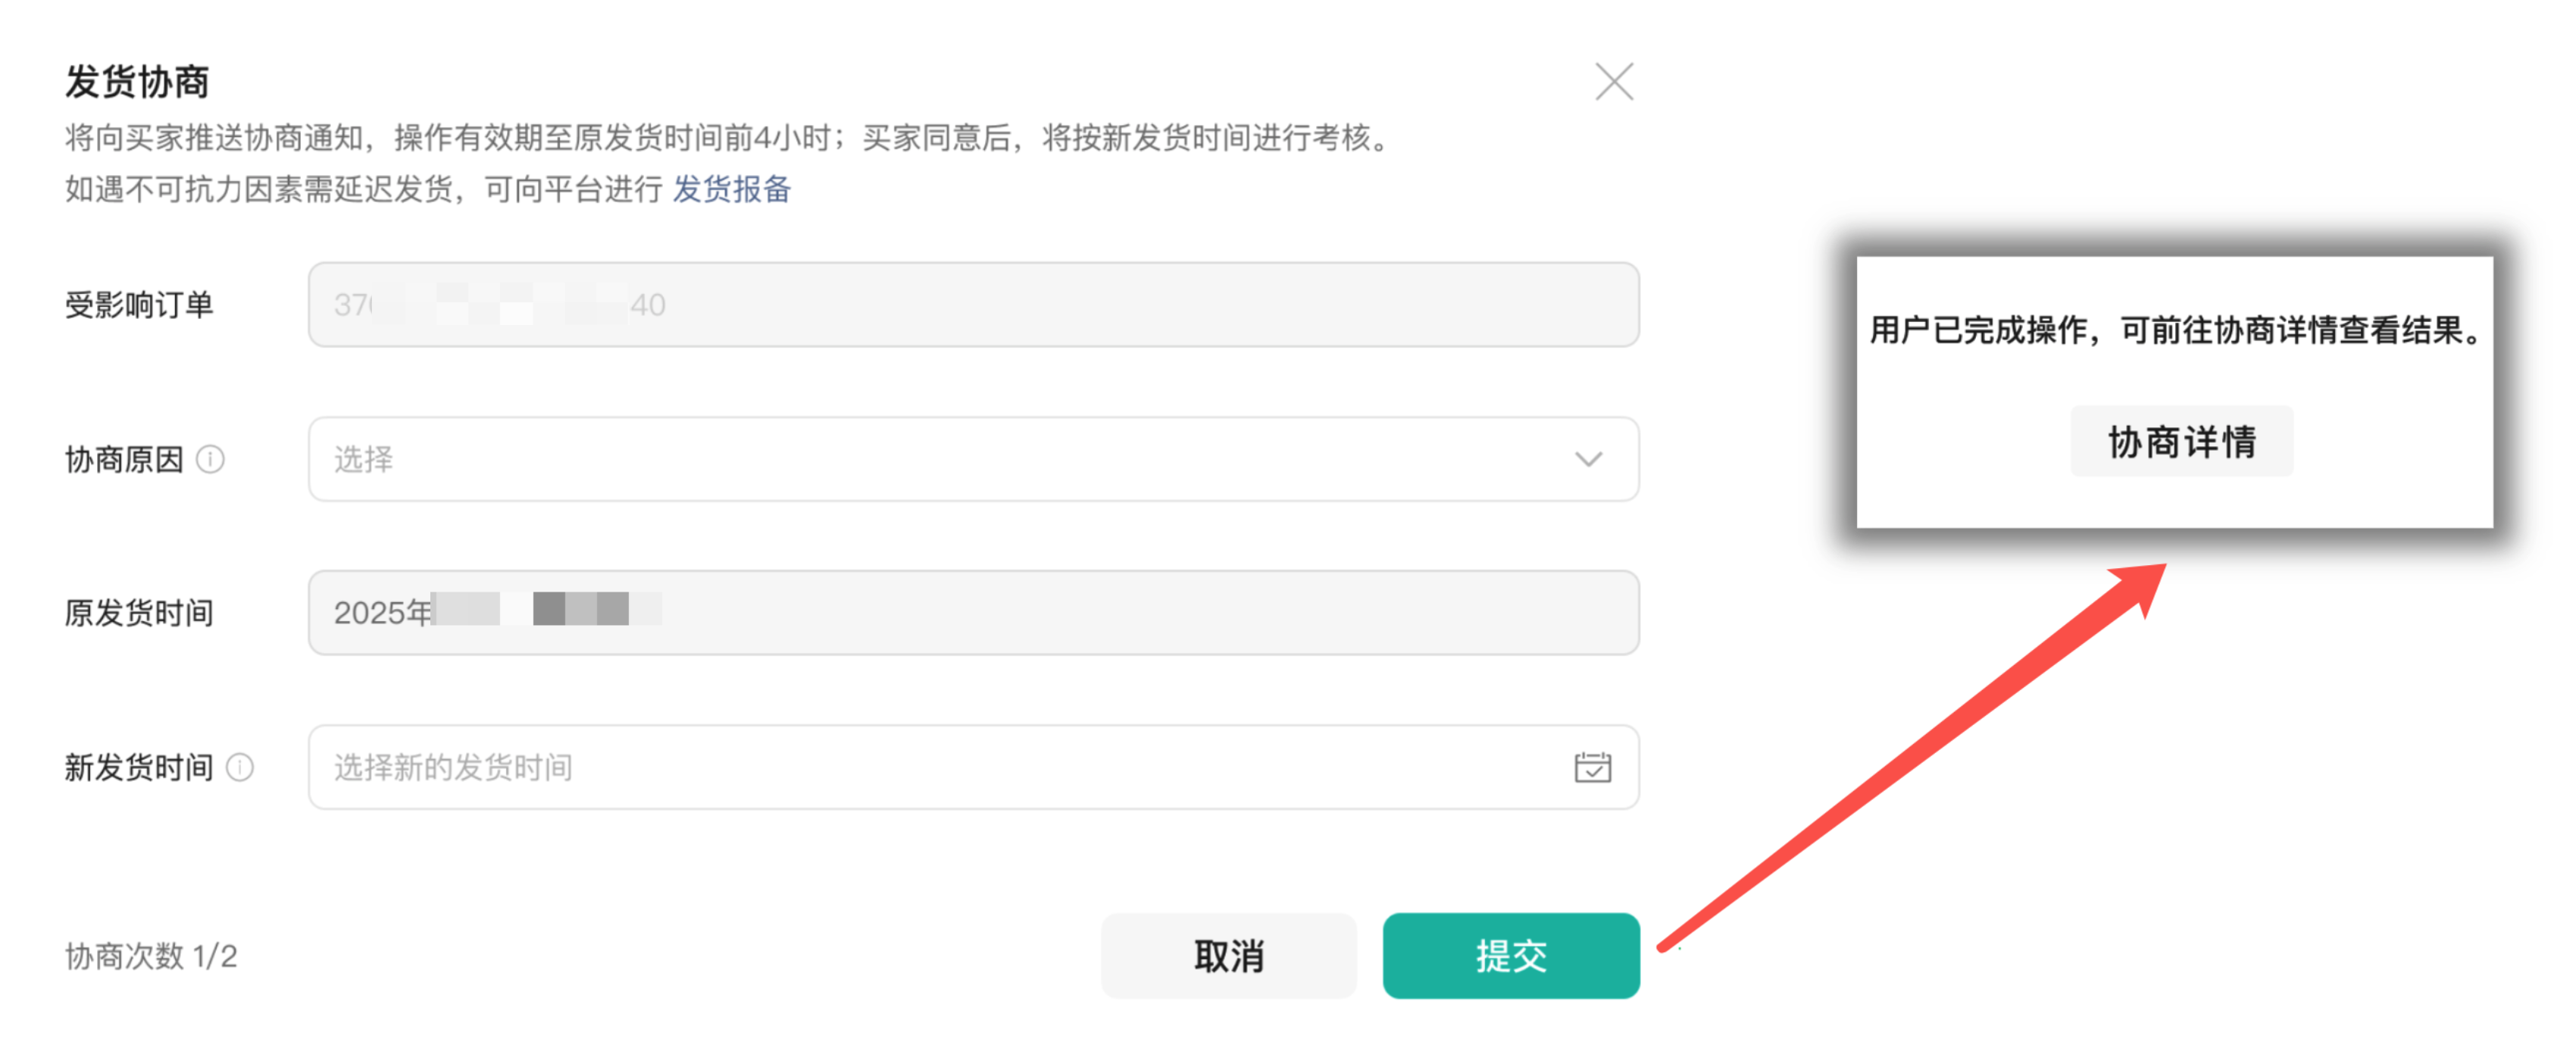Click the 协商原因 label text
This screenshot has width=2576, height=1059.
[x=124, y=459]
